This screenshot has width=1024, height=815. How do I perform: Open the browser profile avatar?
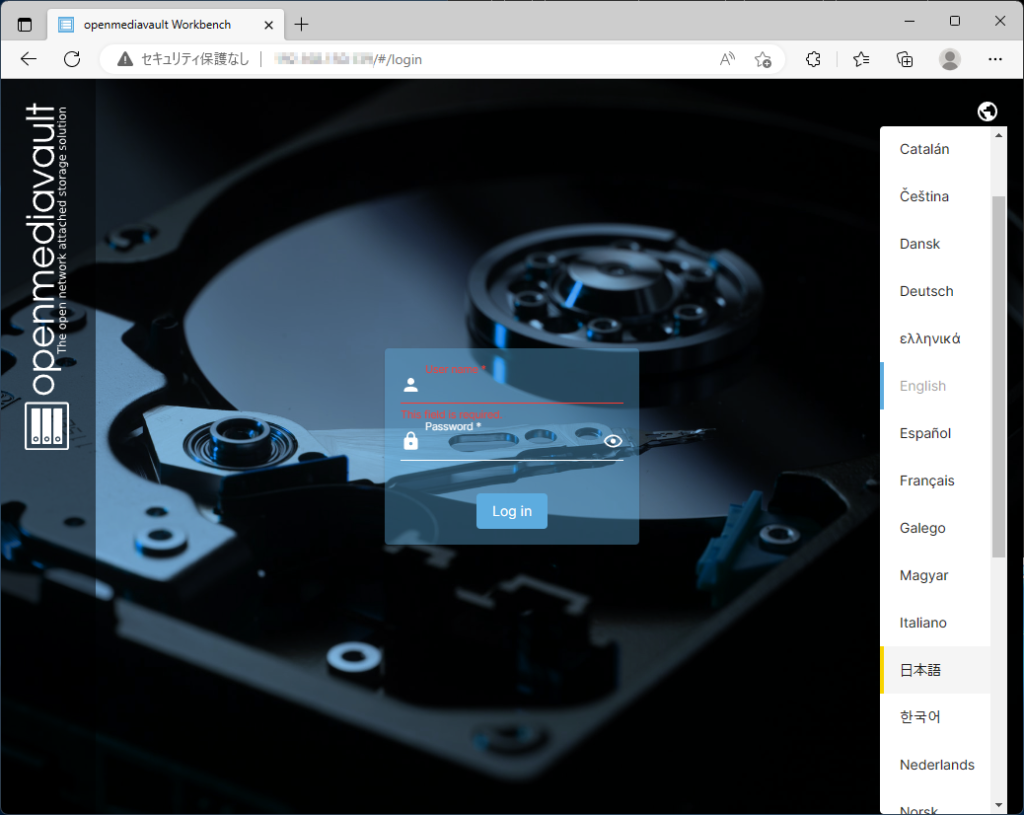(949, 59)
